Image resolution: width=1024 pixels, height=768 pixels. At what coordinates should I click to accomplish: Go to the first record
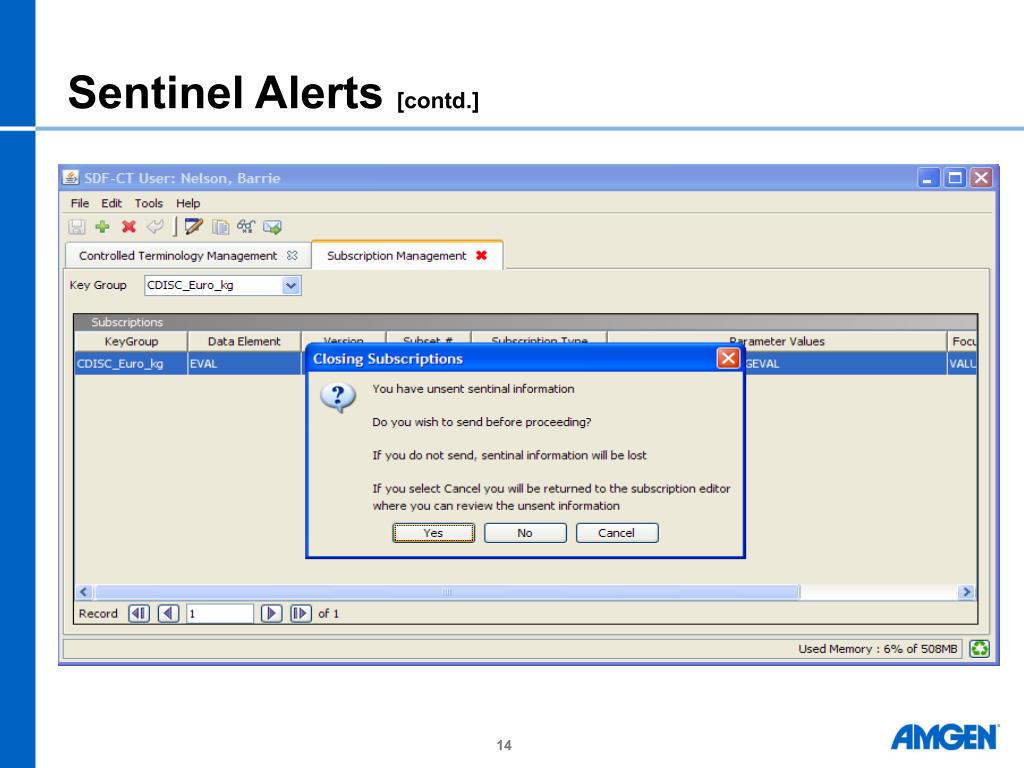[x=139, y=613]
